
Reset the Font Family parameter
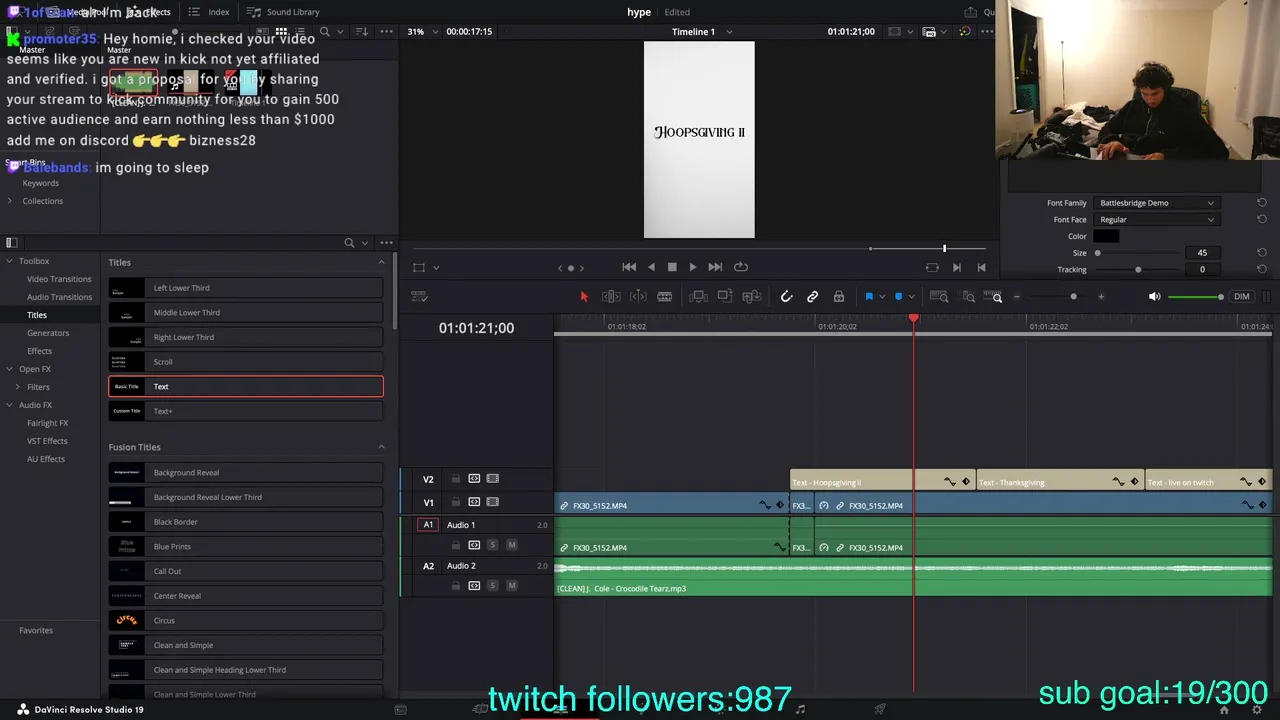click(1262, 203)
